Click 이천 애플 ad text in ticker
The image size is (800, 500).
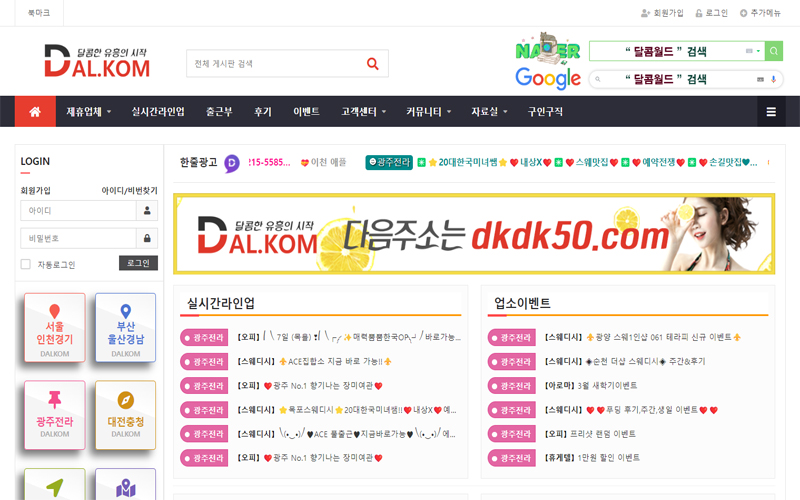tap(323, 162)
